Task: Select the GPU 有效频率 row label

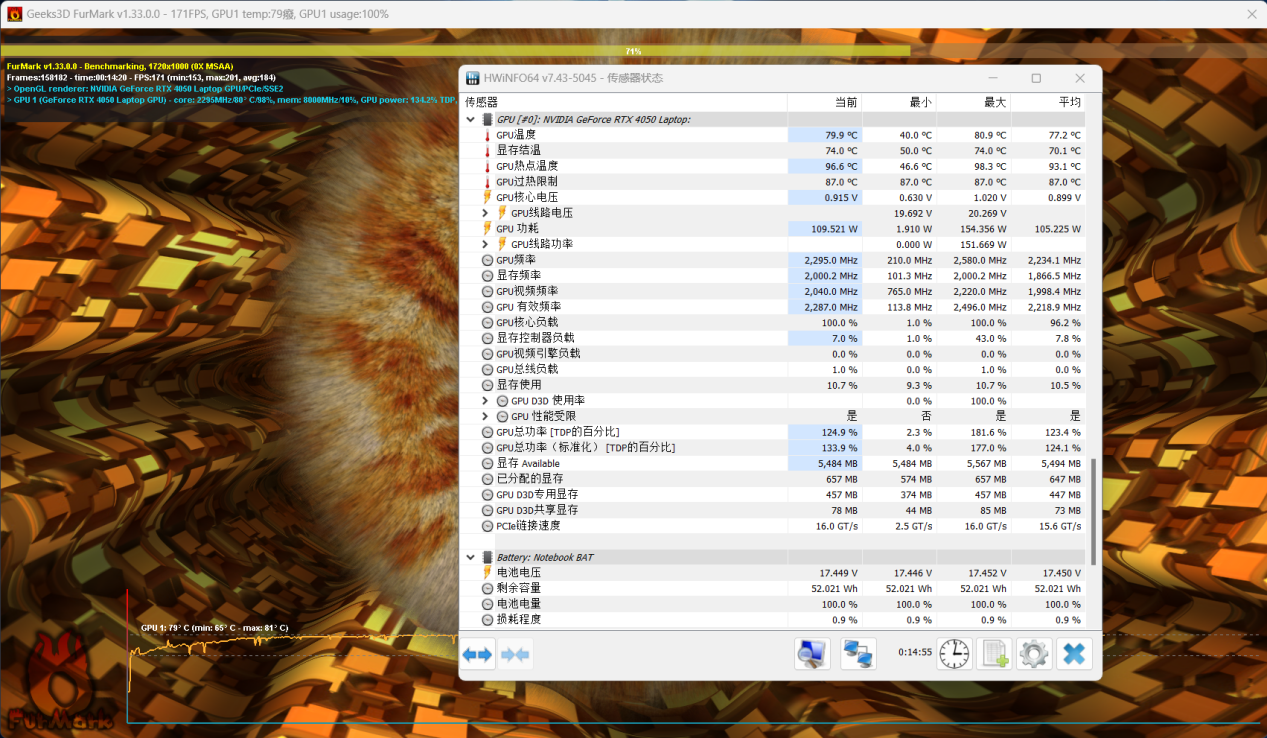Action: 529,307
